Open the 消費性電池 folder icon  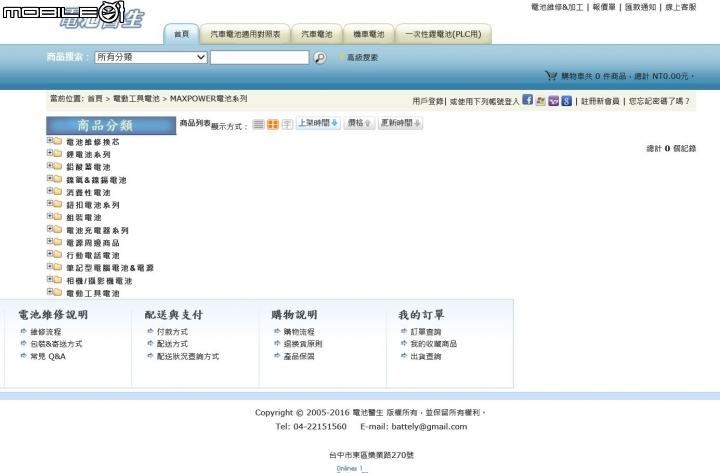point(58,191)
